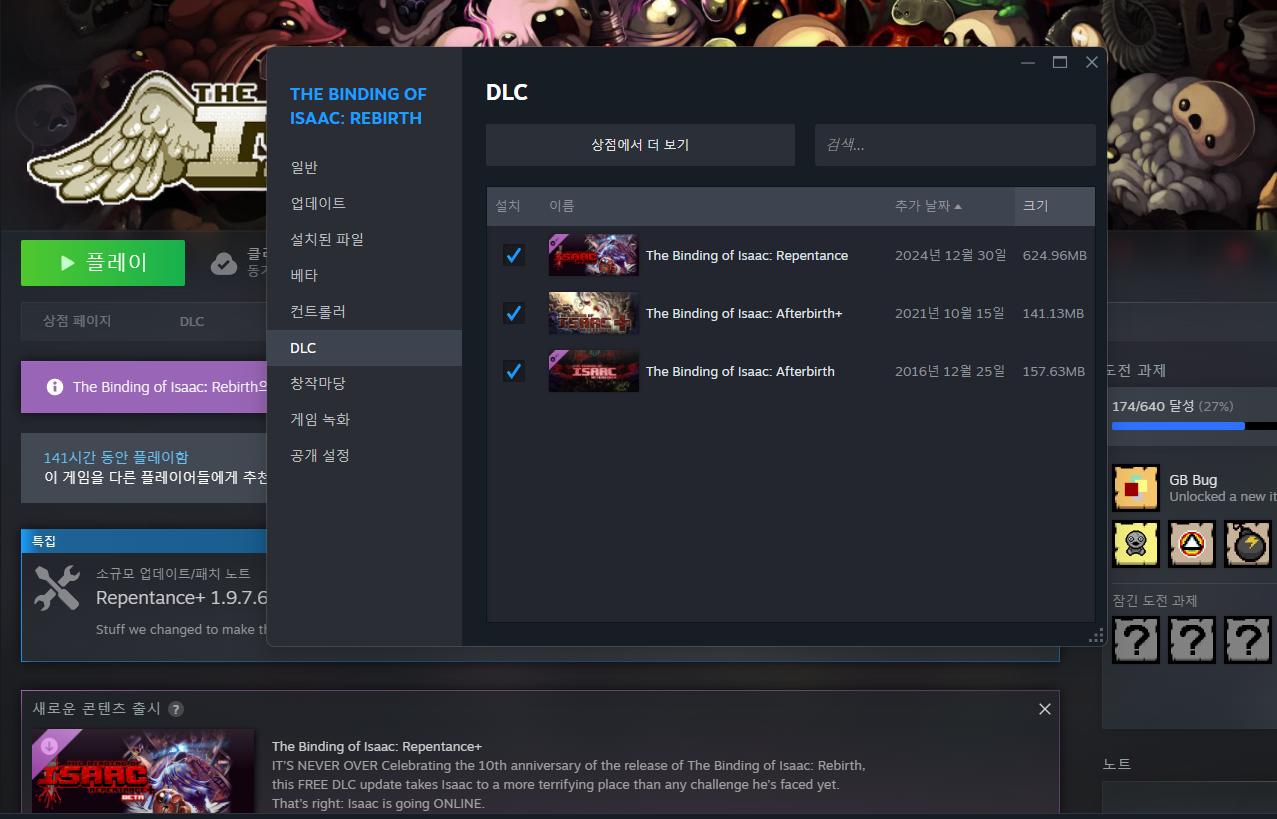The width and height of the screenshot is (1277, 819).
Task: Select DLC section in sidebar
Action: 364,347
